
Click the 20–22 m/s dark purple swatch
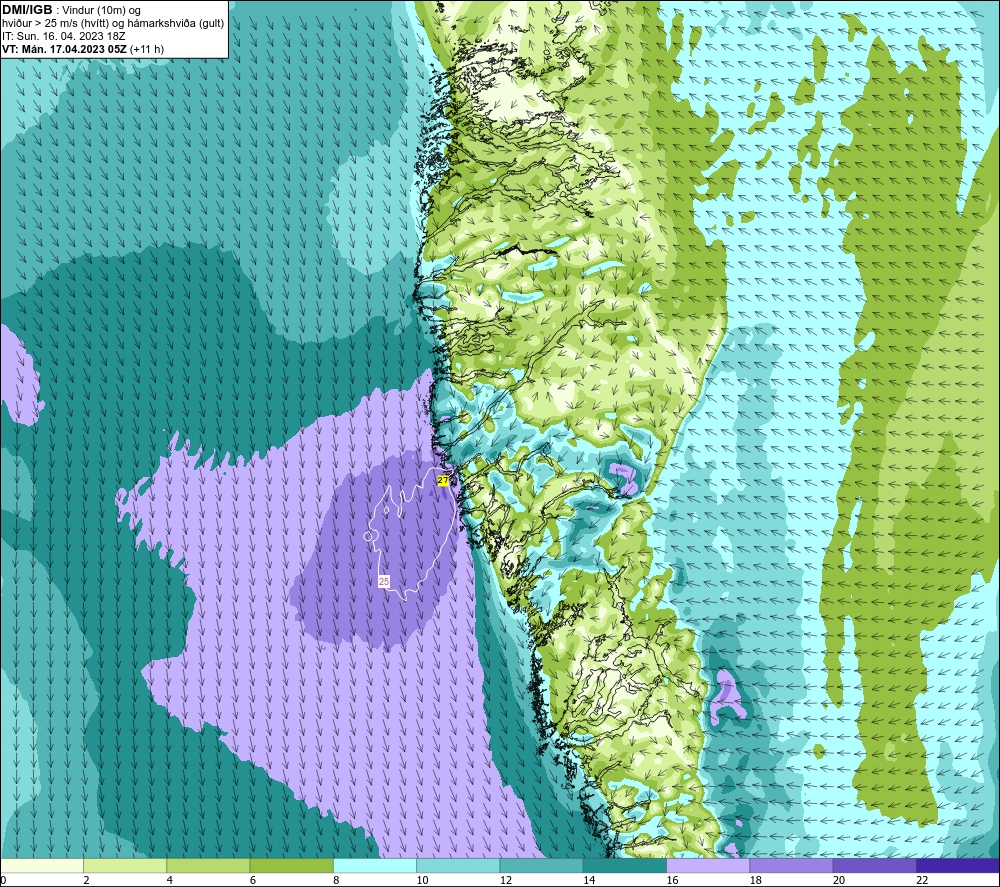[x=874, y=865]
